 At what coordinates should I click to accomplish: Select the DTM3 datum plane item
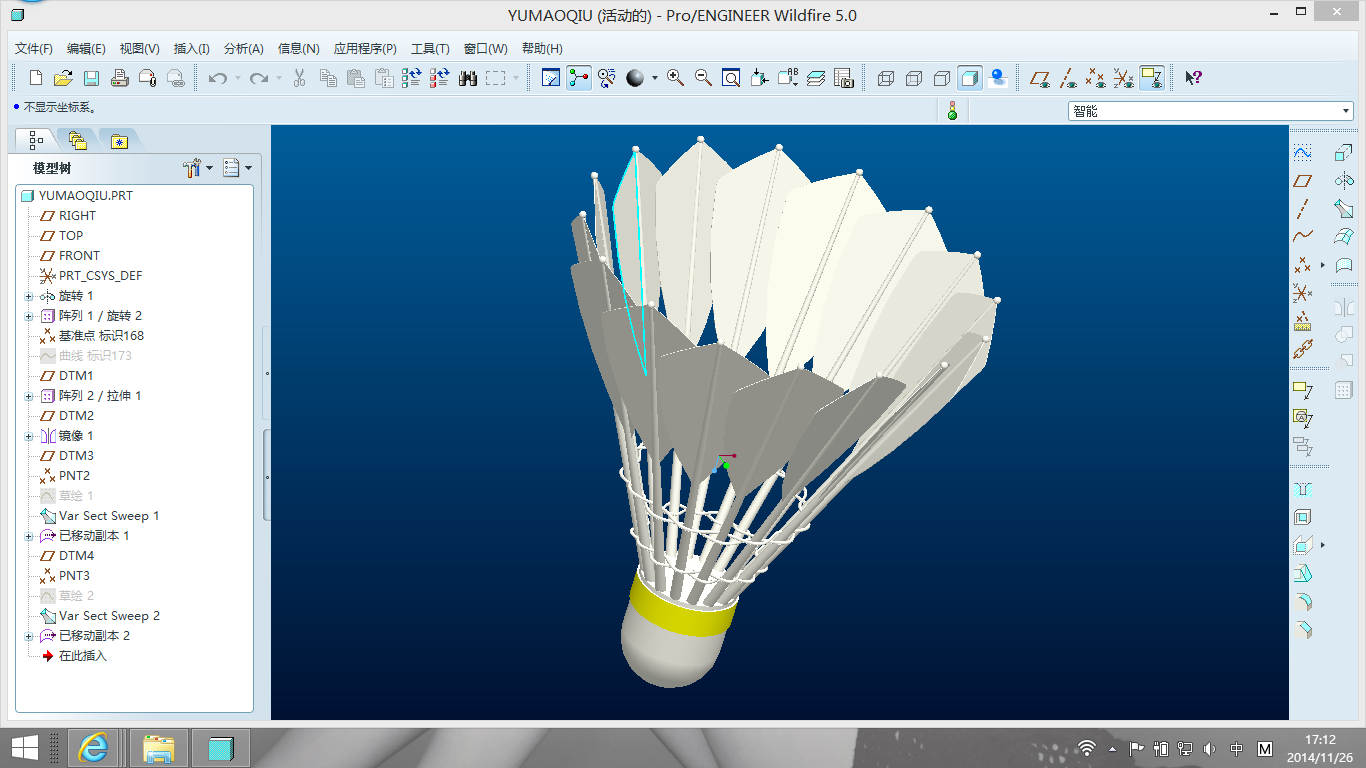pos(76,456)
